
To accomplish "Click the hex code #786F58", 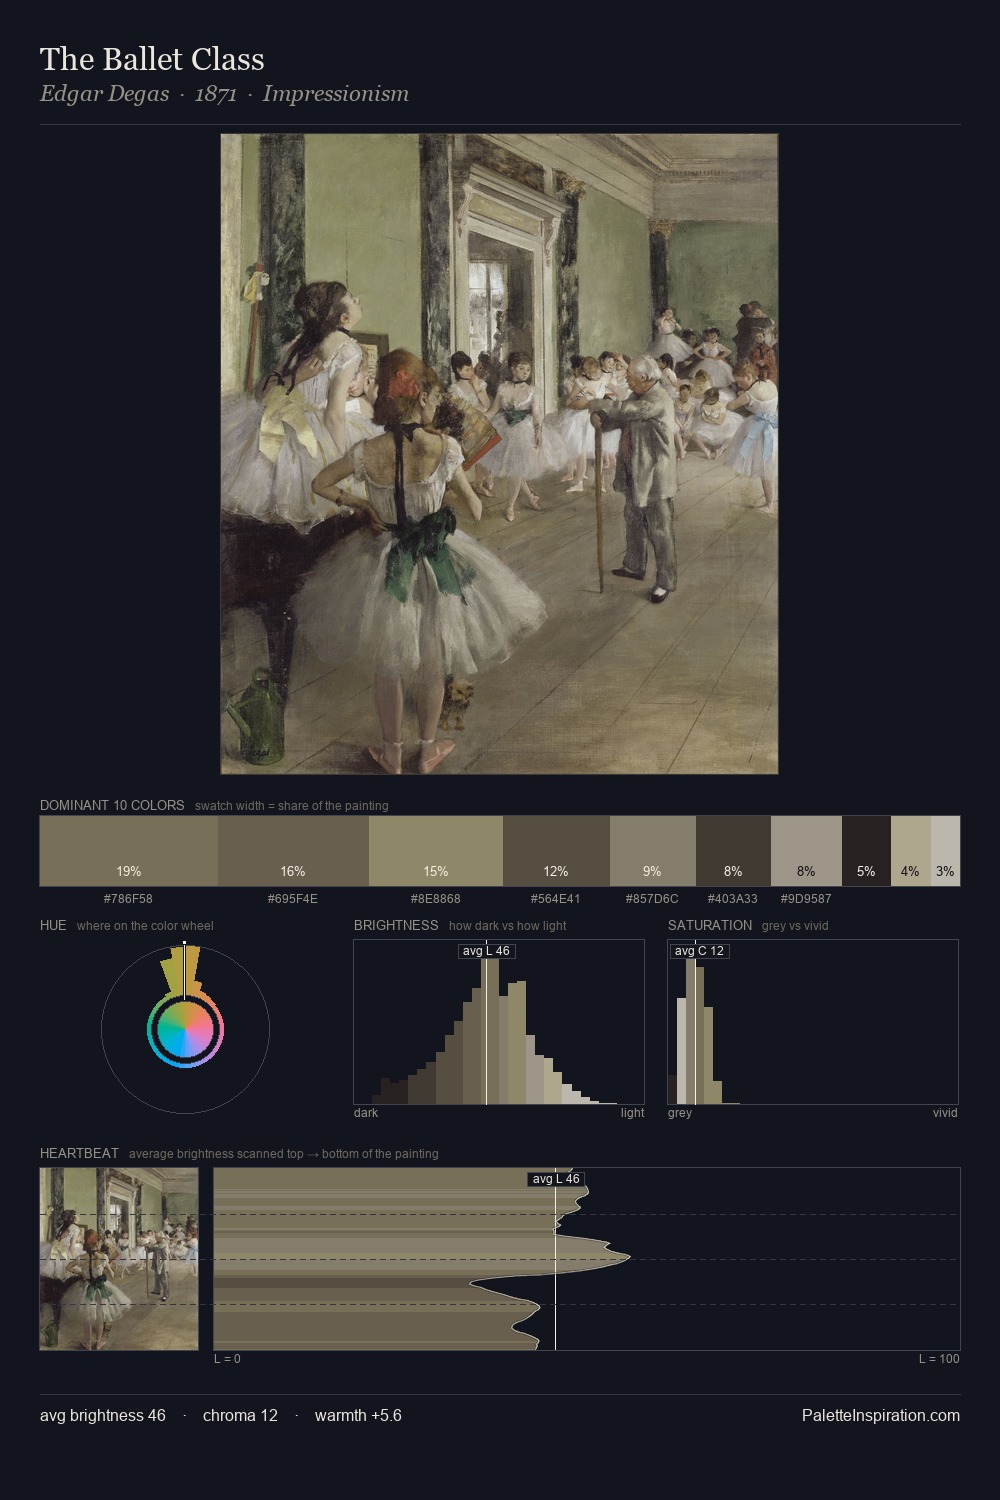I will click(128, 899).
